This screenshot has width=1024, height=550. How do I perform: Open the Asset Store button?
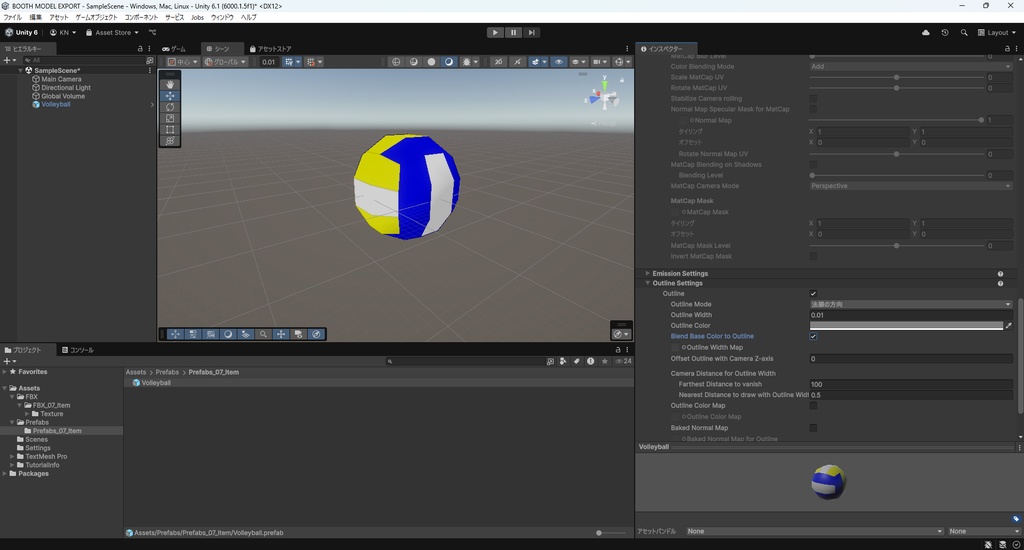click(112, 32)
